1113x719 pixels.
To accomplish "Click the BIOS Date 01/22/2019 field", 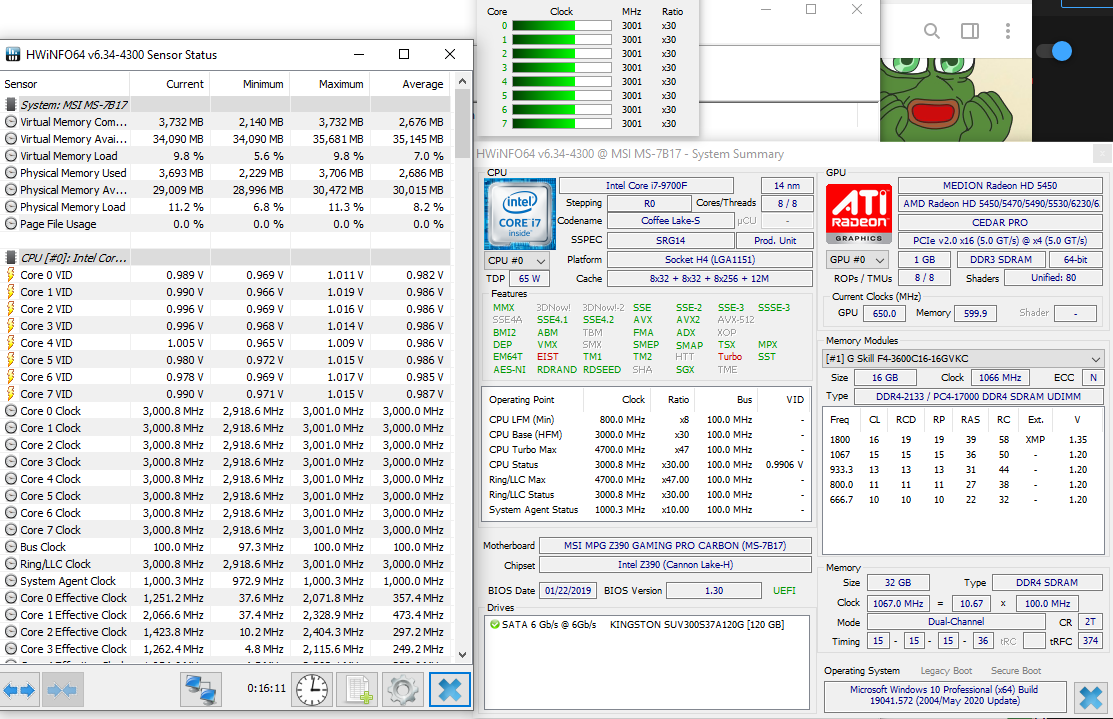I will pyautogui.click(x=568, y=591).
